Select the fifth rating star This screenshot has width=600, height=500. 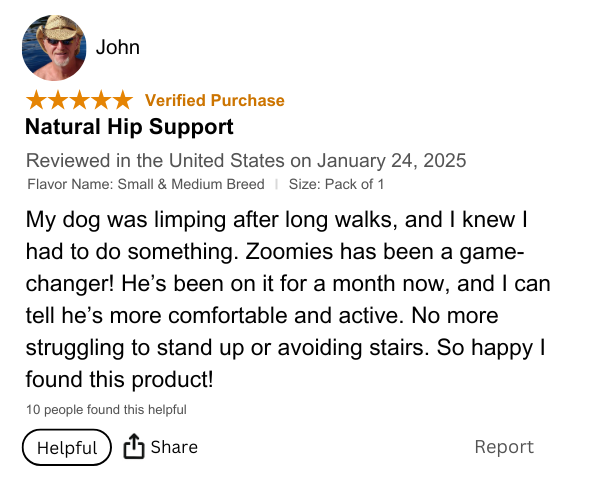pos(121,100)
